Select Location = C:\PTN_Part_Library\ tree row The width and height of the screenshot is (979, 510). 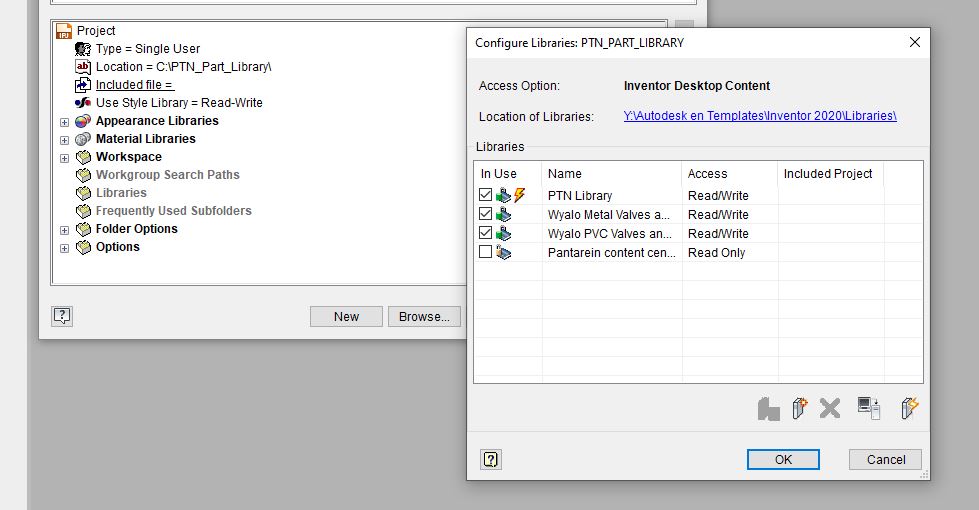184,67
